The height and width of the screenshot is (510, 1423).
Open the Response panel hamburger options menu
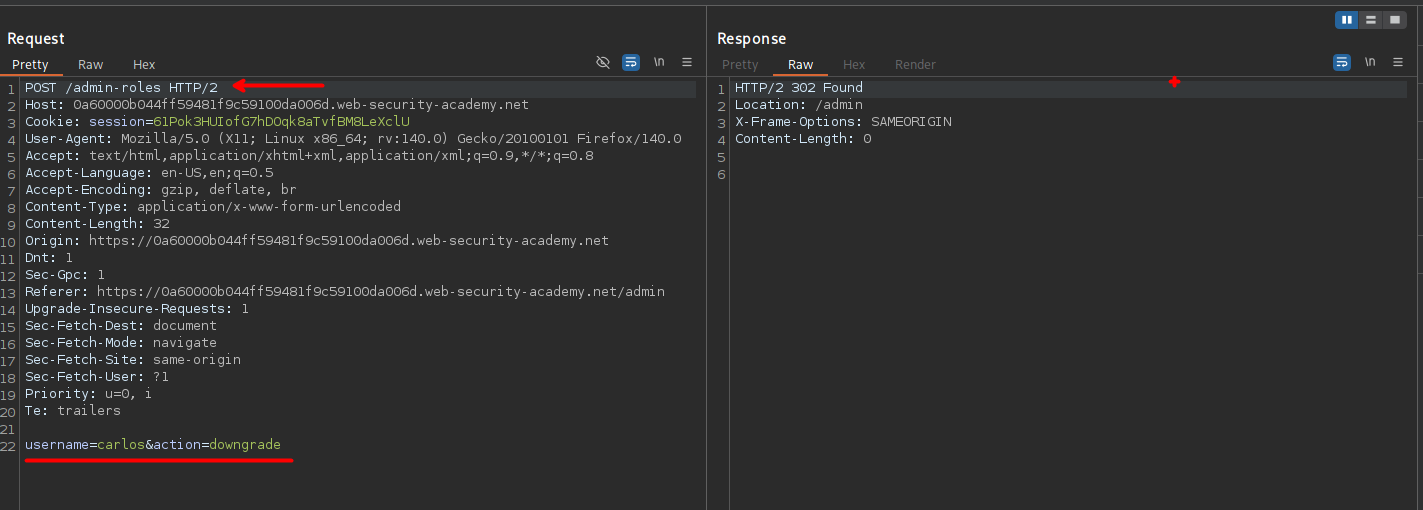click(x=1397, y=62)
